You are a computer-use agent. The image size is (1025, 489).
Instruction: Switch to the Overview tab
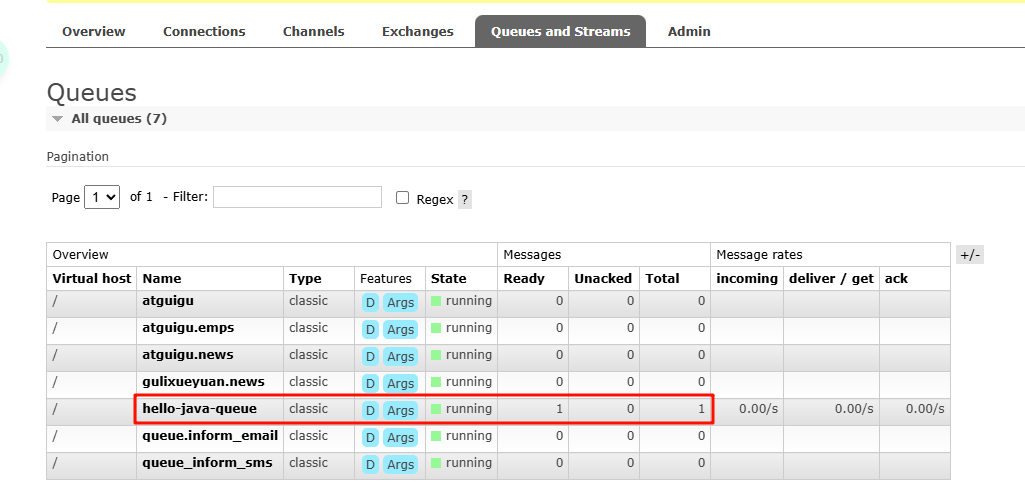click(94, 31)
